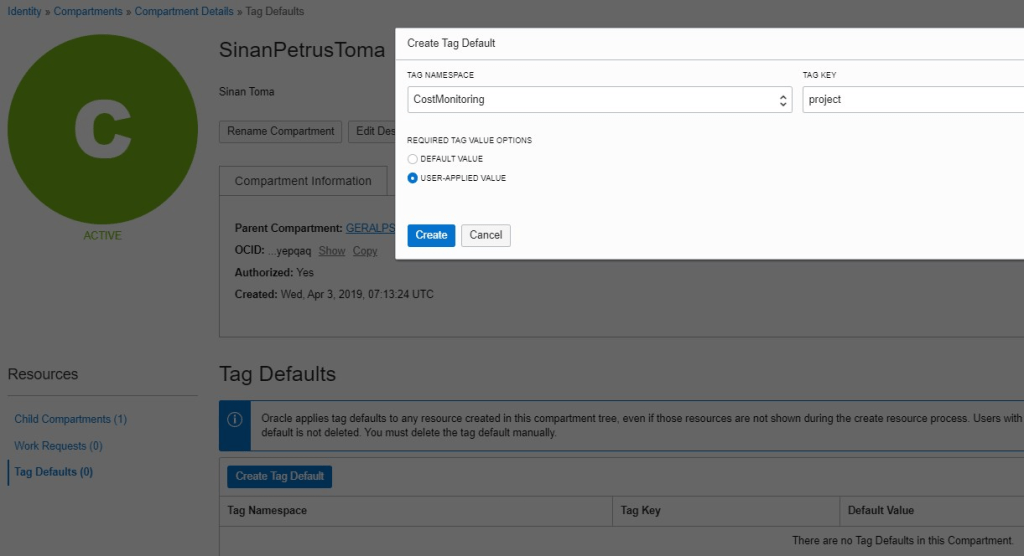This screenshot has width=1024, height=556.
Task: Open Work Requests in Resources
Action: click(x=58, y=446)
